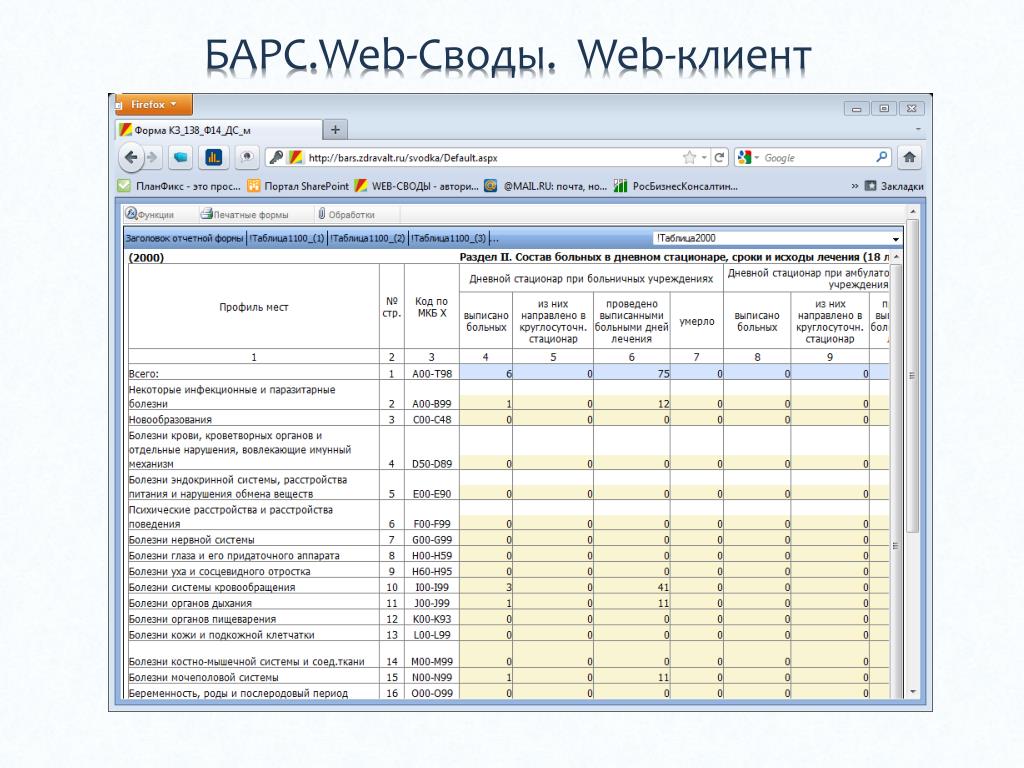
Task: Maximize the Firefox window
Action: [x=884, y=108]
